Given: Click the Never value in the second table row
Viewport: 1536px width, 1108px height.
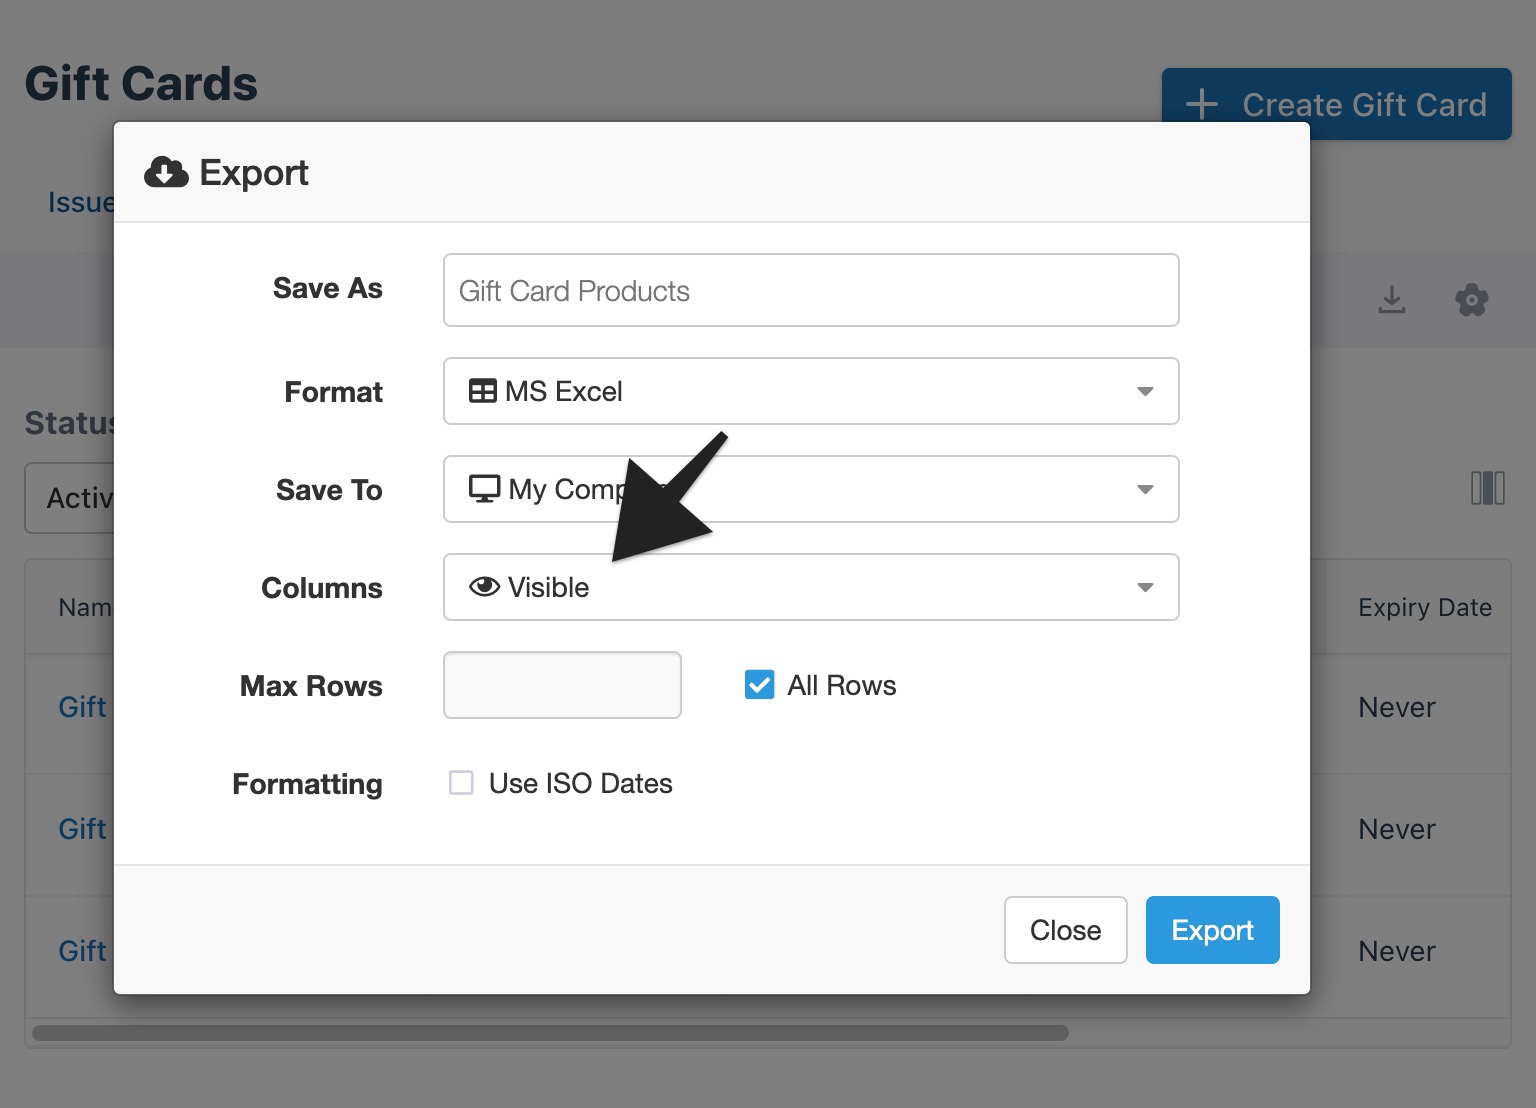Looking at the screenshot, I should coord(1397,829).
